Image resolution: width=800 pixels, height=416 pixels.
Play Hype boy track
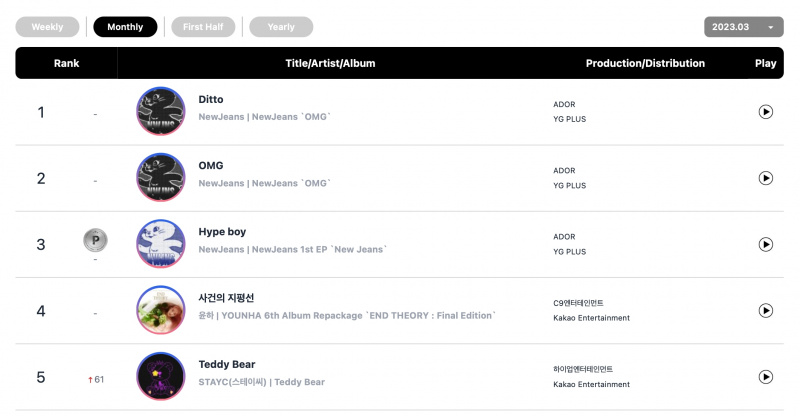765,244
